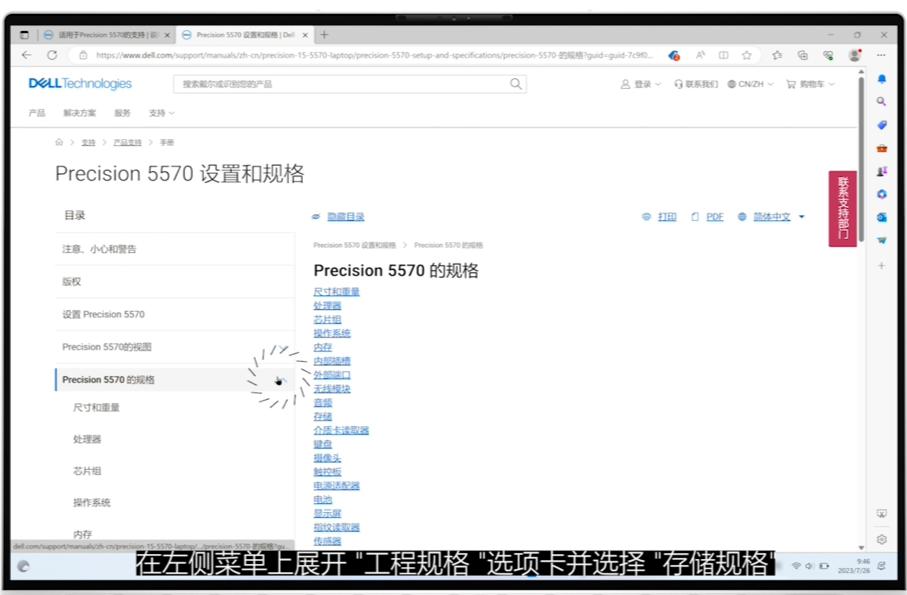Expand the 支持 navigation dropdown

pyautogui.click(x=158, y=113)
